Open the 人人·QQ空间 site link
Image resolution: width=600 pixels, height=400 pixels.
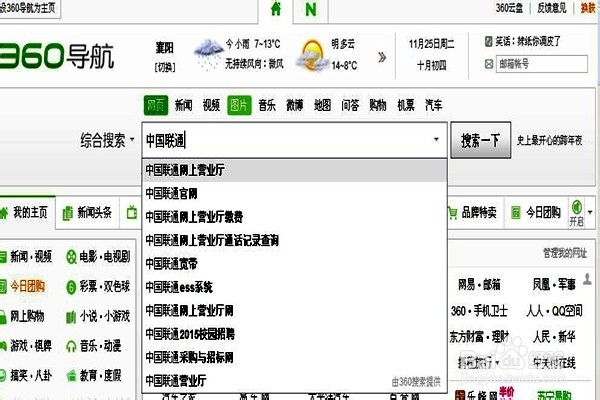(x=554, y=311)
